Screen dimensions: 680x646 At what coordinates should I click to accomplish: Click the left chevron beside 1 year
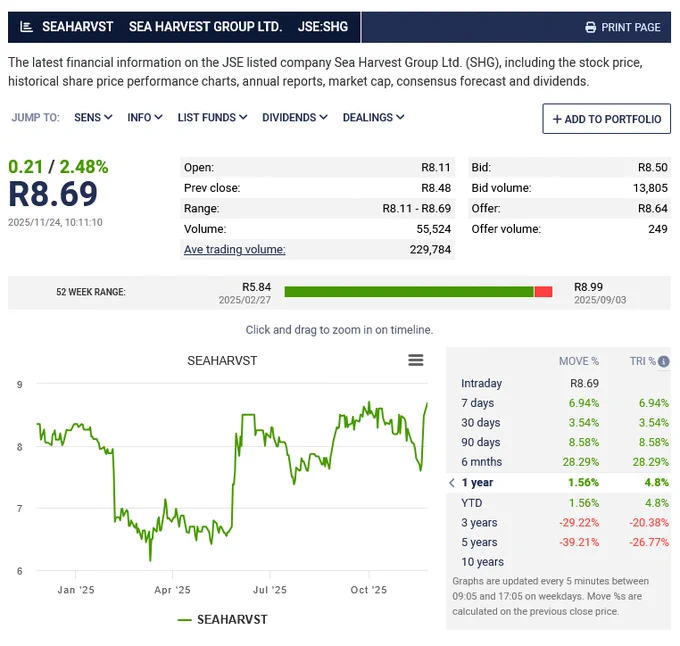452,483
